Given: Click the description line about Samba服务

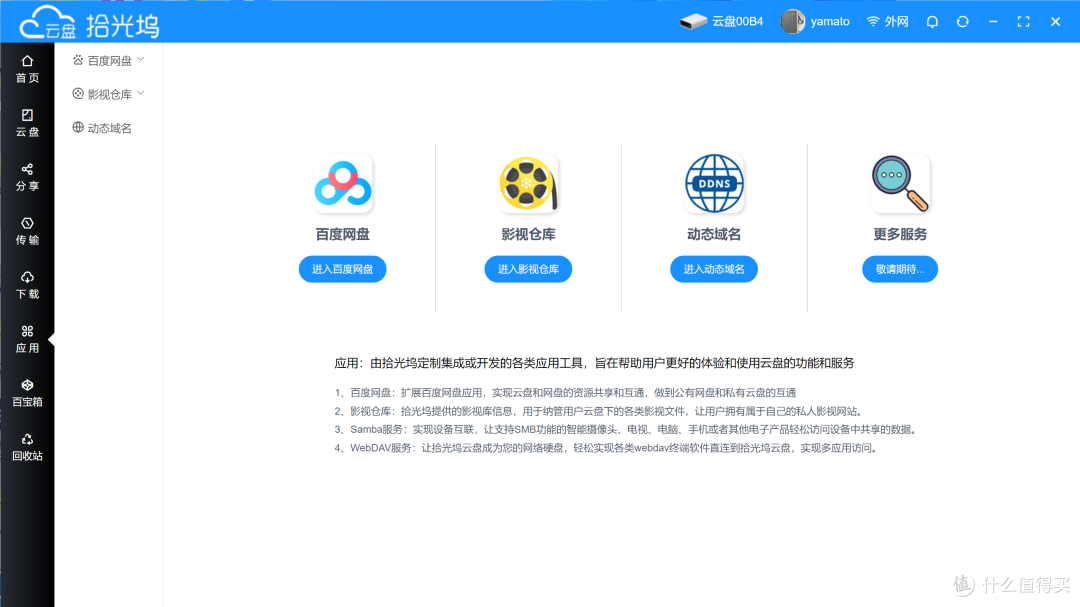Looking at the screenshot, I should [x=626, y=429].
